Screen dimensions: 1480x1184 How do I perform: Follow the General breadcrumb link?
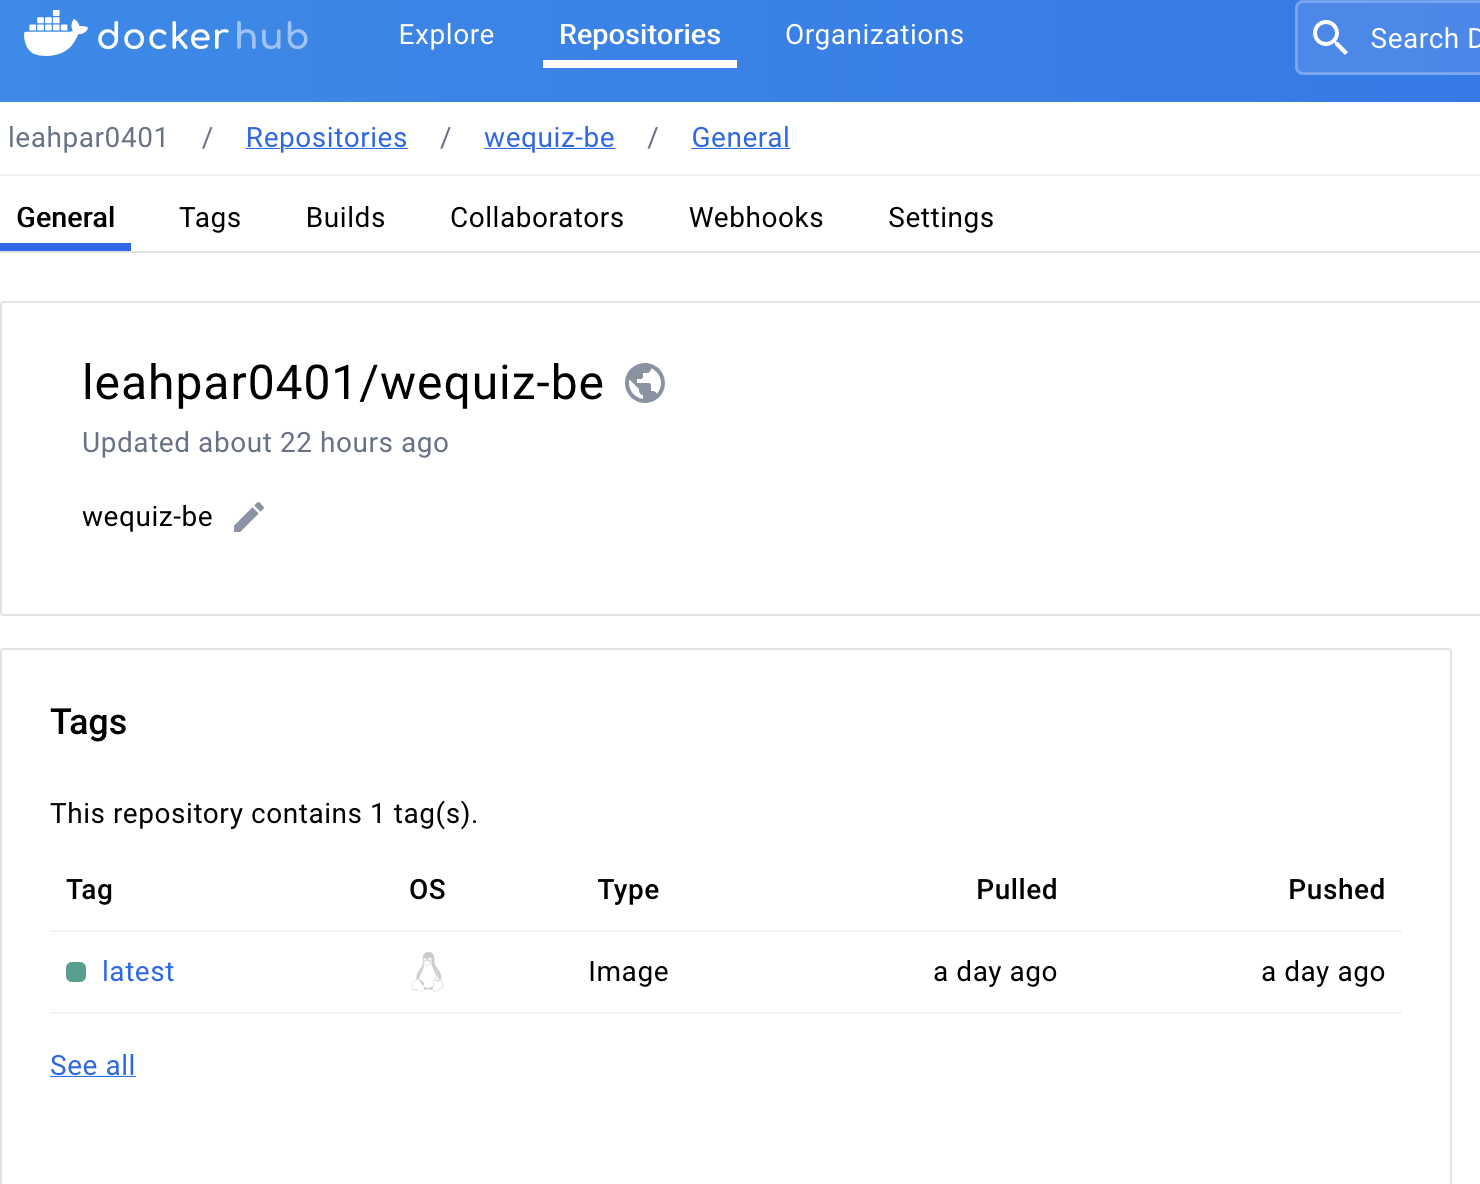[741, 138]
